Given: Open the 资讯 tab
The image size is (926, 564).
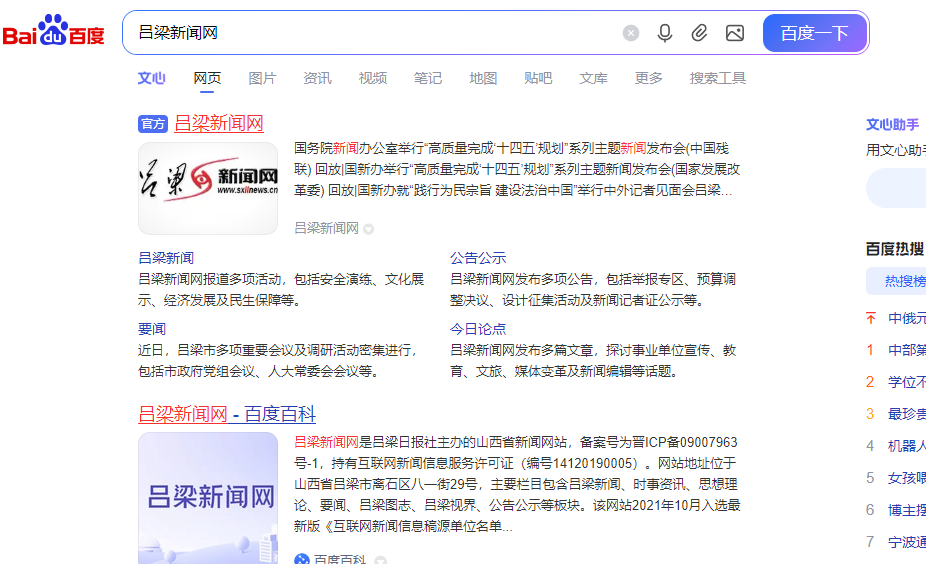Looking at the screenshot, I should click(317, 78).
